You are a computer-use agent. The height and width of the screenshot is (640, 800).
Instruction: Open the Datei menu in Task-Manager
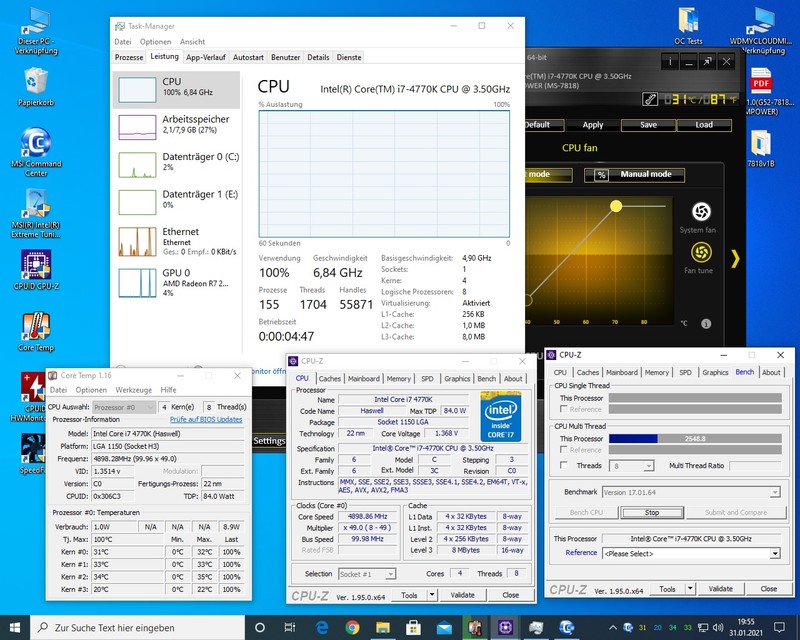(123, 41)
